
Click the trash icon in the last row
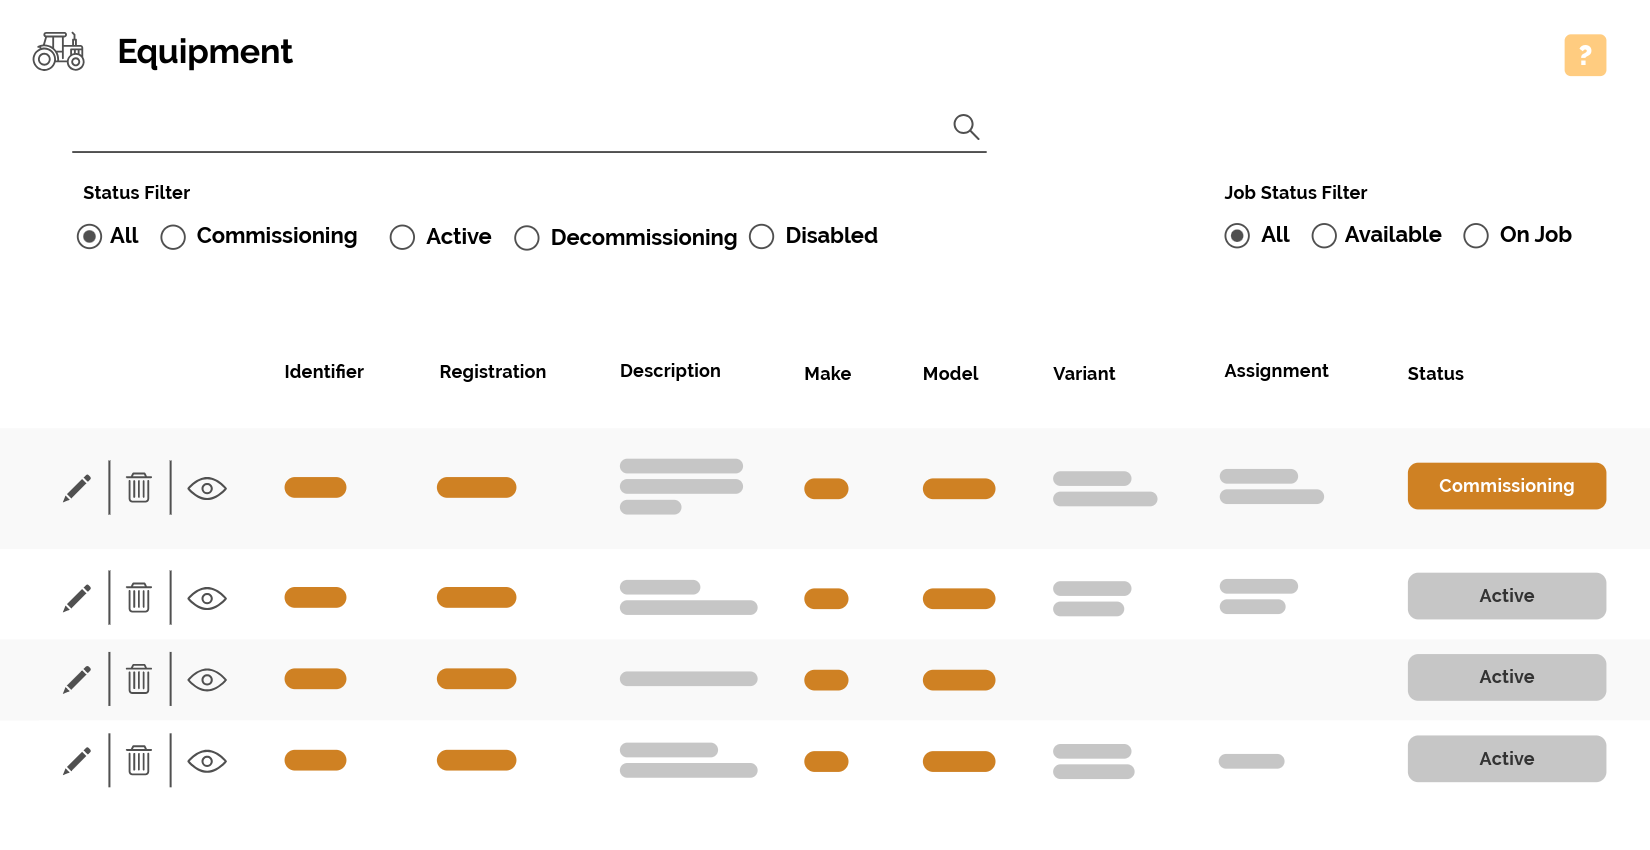(139, 761)
